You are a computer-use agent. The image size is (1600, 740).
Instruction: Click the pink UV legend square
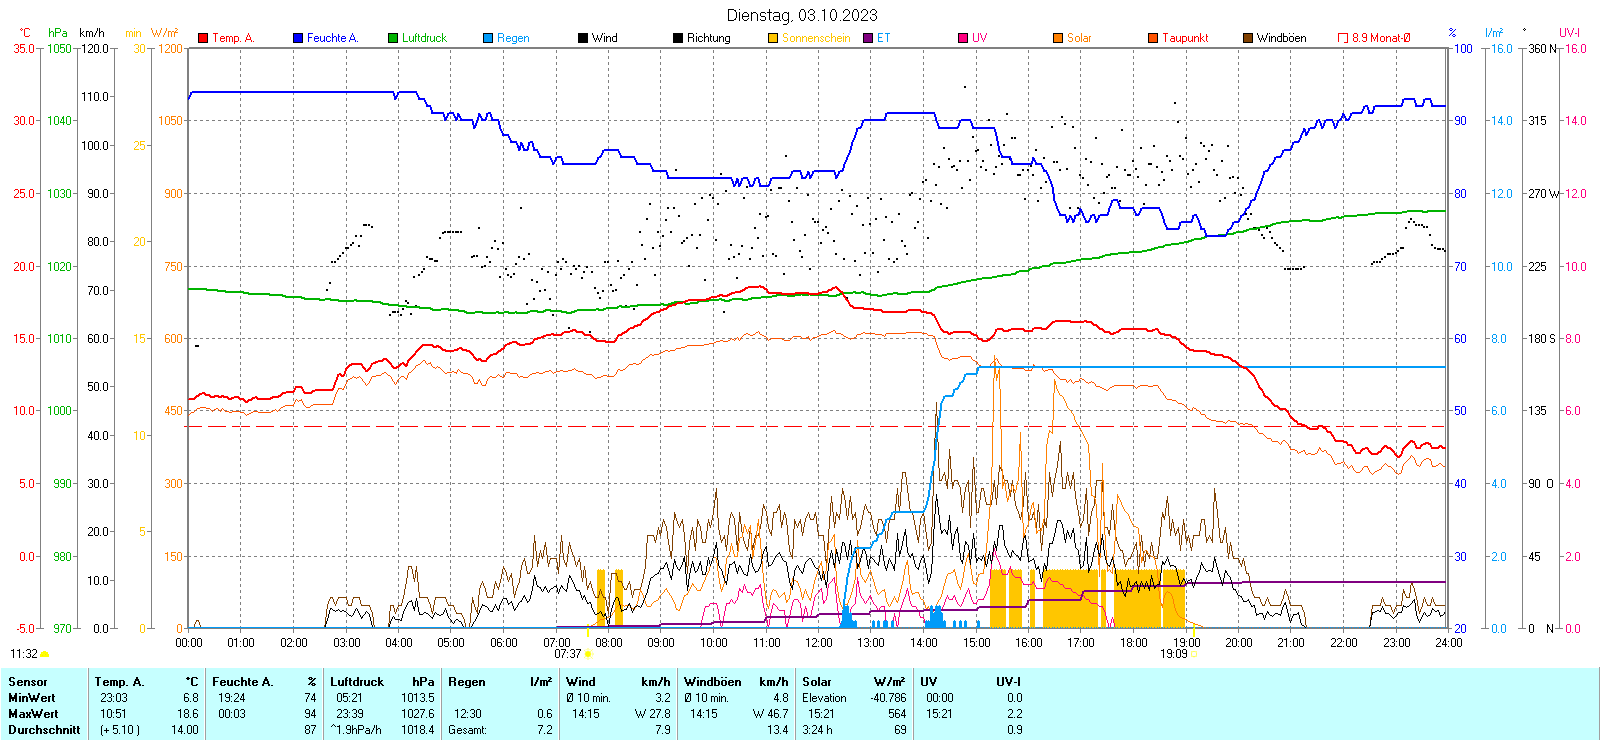963,38
